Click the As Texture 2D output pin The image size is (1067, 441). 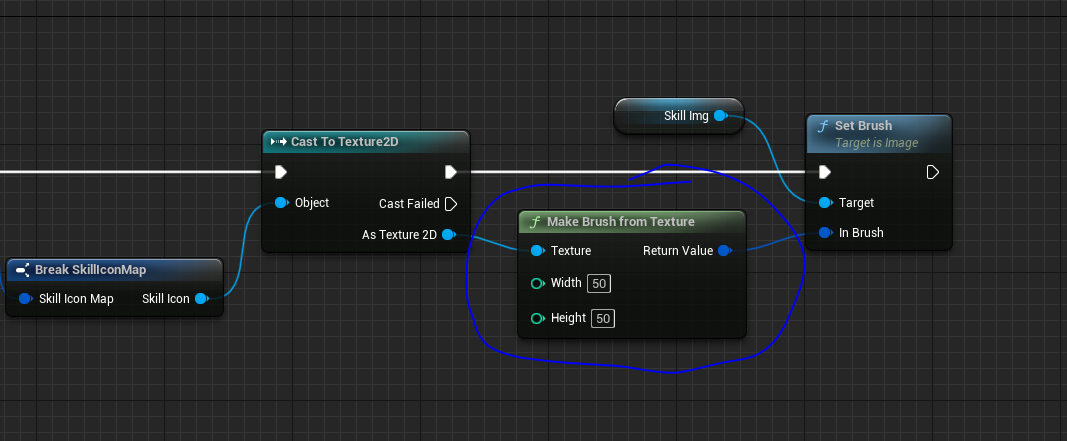448,235
